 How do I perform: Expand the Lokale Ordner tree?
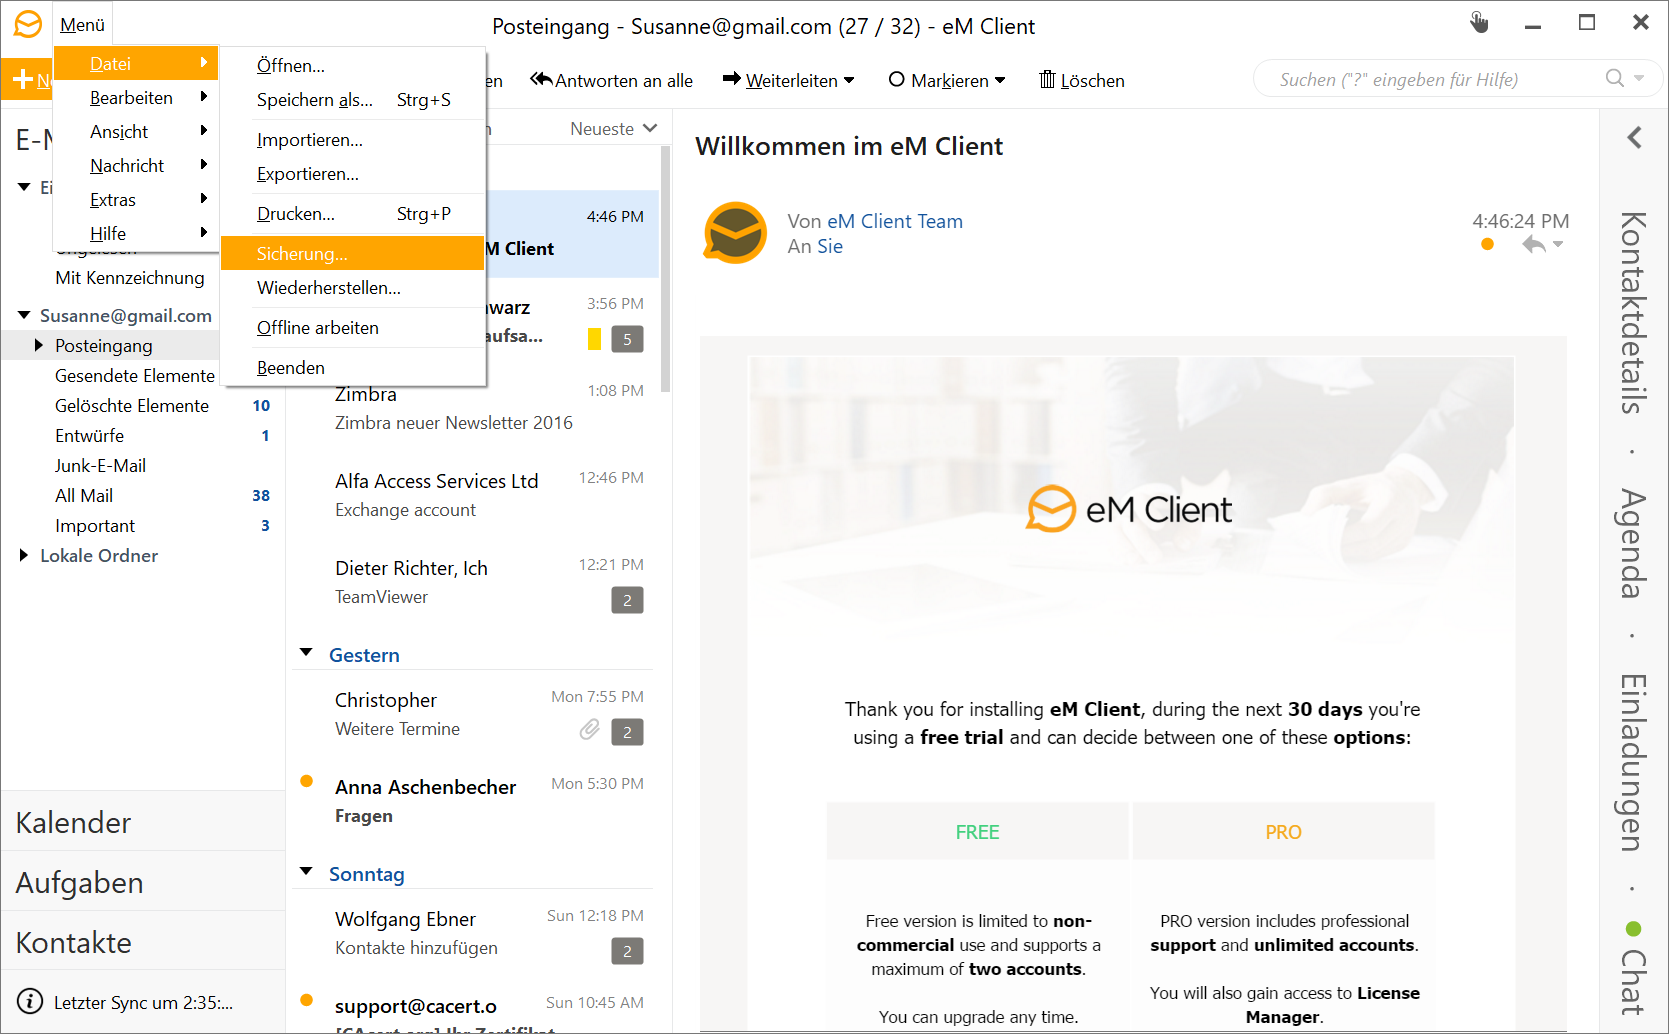click(x=24, y=555)
